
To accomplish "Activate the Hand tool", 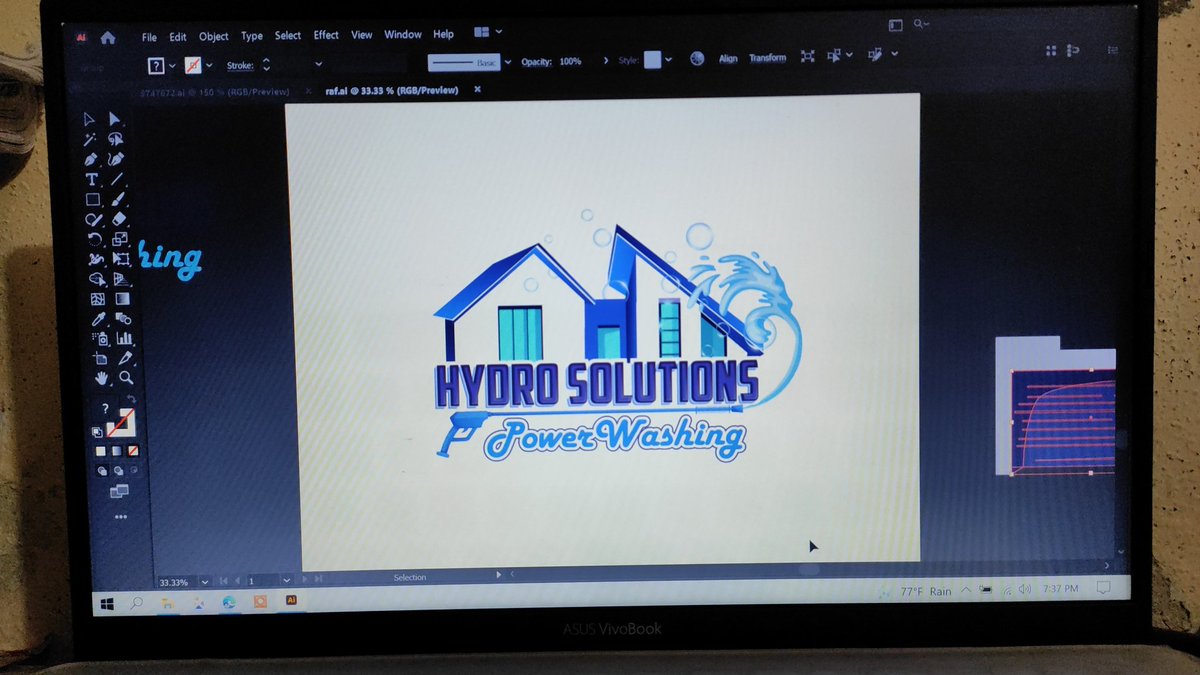I will coord(101,378).
